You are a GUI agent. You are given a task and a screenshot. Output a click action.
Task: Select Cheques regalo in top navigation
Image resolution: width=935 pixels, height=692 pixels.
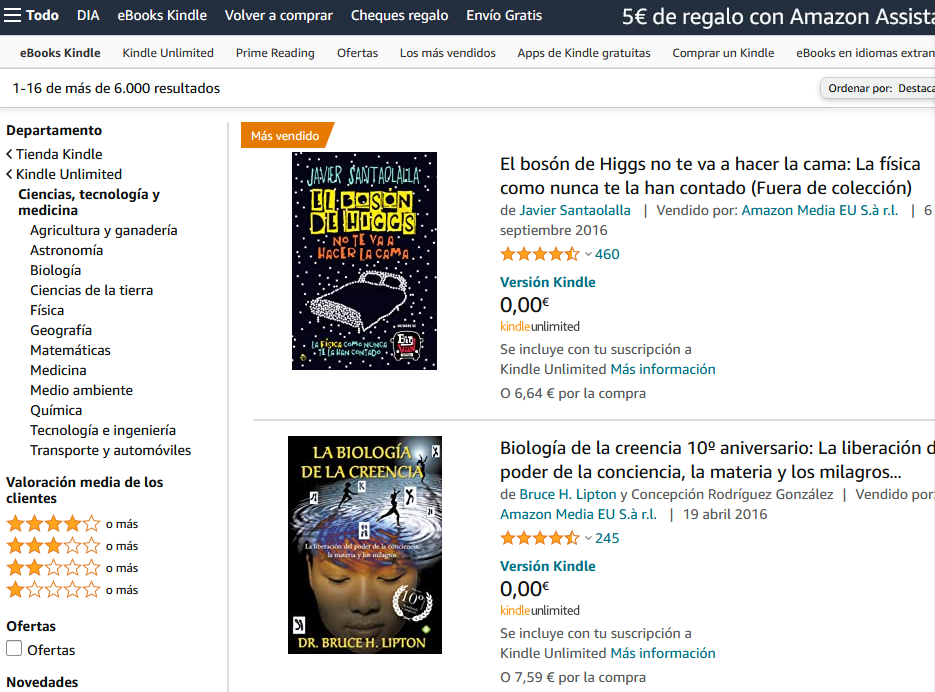(400, 15)
